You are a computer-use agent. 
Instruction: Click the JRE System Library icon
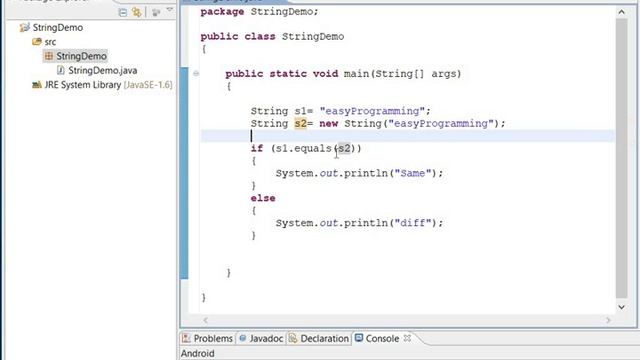[x=37, y=84]
